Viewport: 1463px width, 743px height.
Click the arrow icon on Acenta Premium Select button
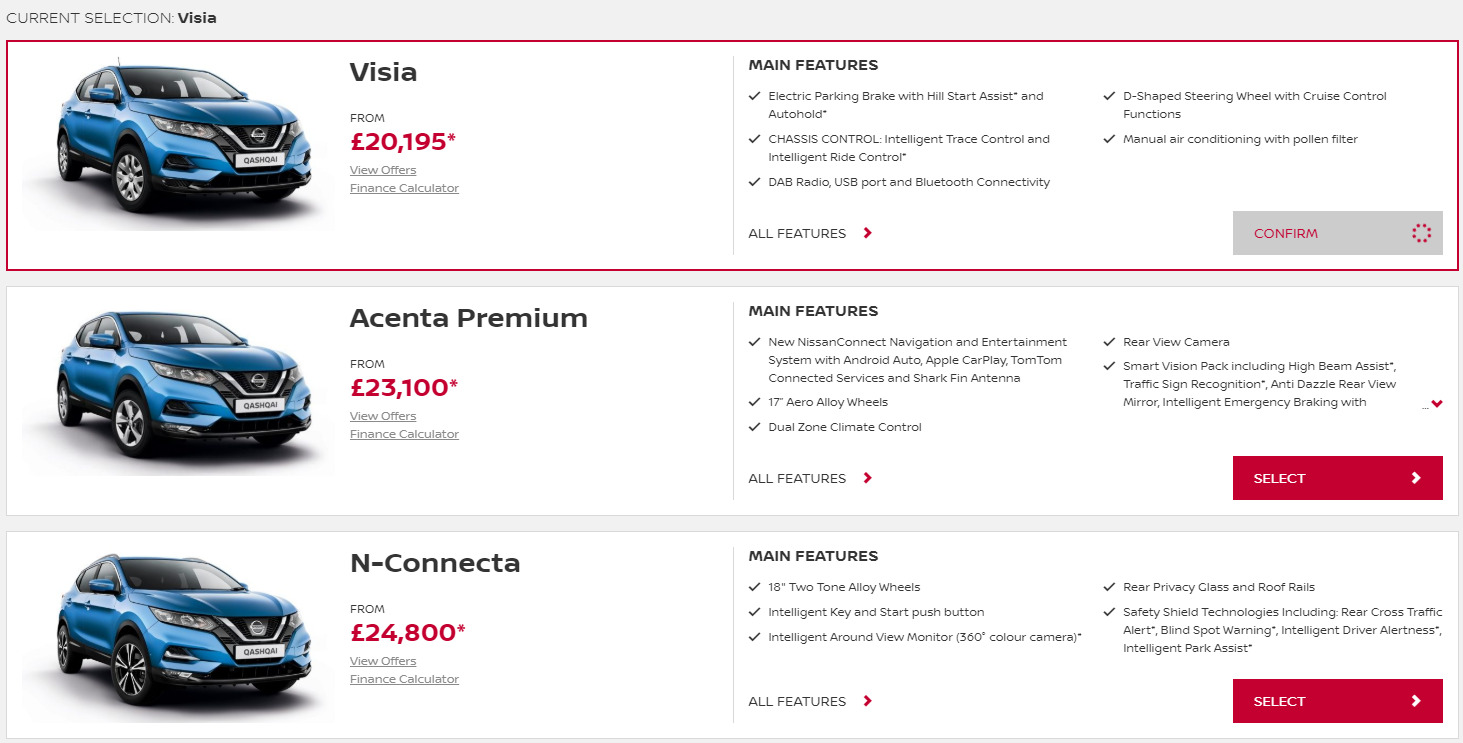1416,478
